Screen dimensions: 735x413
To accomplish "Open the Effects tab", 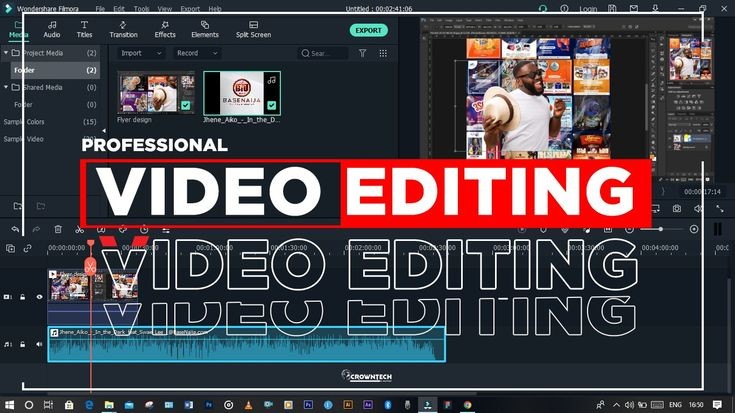I will (x=165, y=29).
